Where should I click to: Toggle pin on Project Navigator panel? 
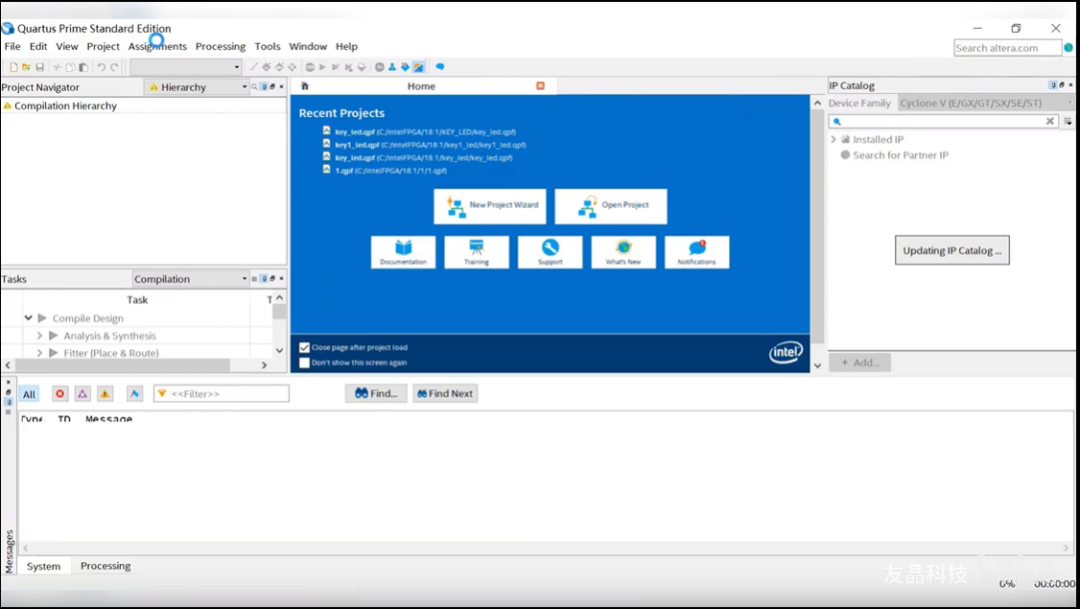coord(264,87)
